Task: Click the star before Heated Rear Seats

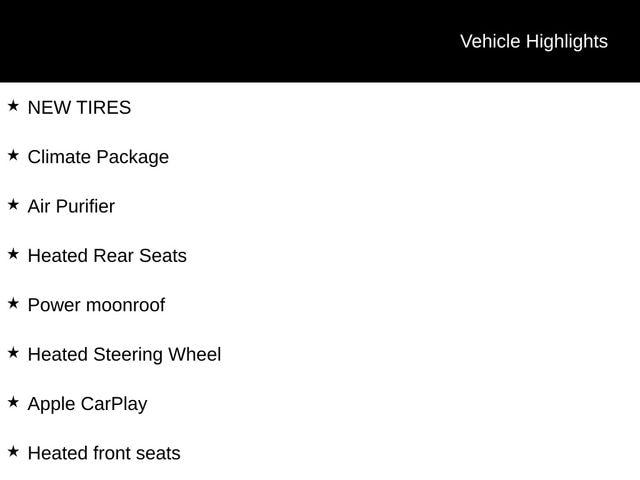Action: click(x=13, y=254)
